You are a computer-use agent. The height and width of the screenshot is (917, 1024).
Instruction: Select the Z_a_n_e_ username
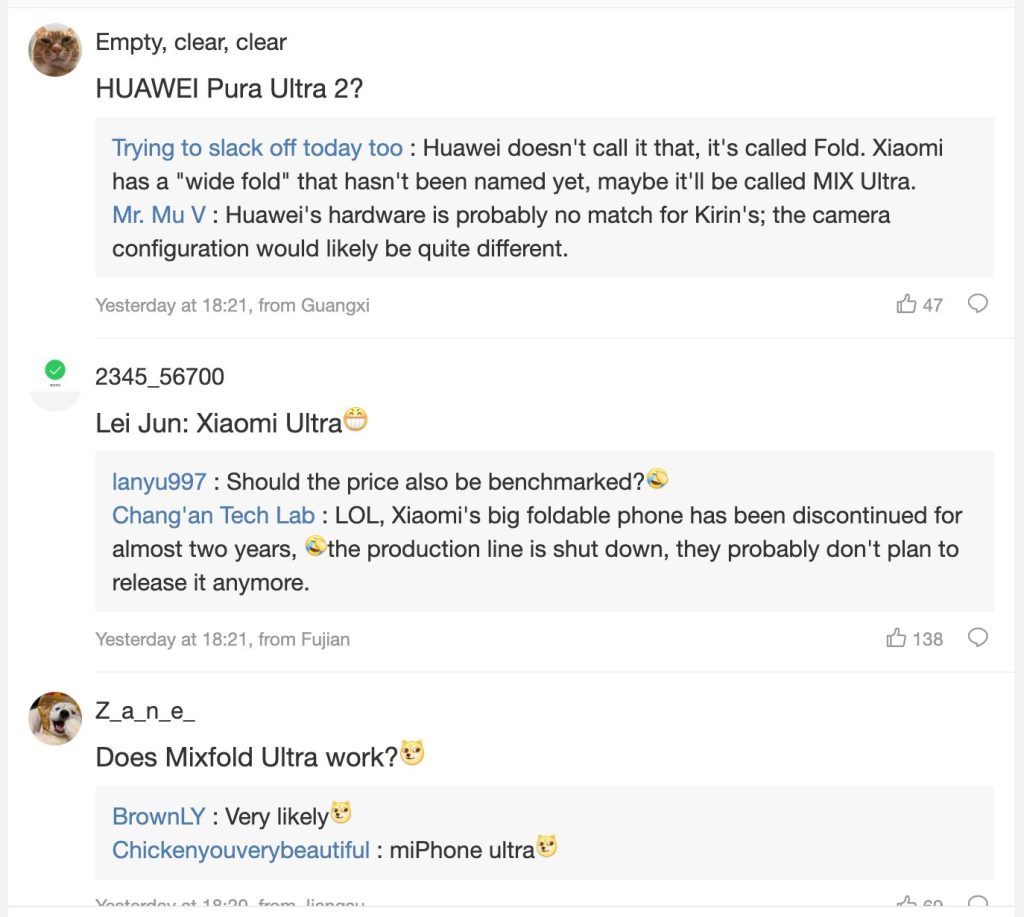click(x=145, y=712)
